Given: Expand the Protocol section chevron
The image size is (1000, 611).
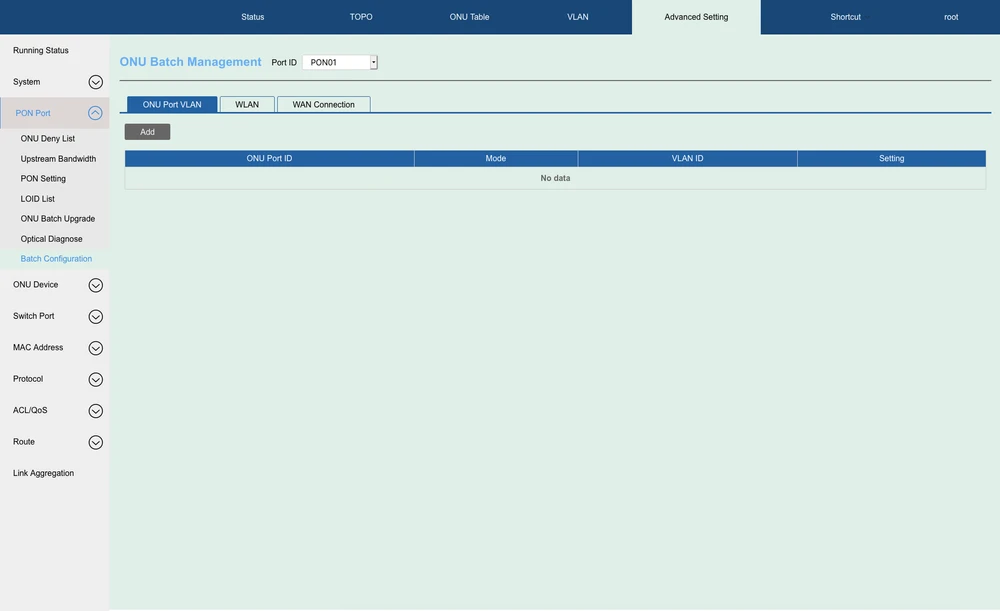Looking at the screenshot, I should pos(95,380).
